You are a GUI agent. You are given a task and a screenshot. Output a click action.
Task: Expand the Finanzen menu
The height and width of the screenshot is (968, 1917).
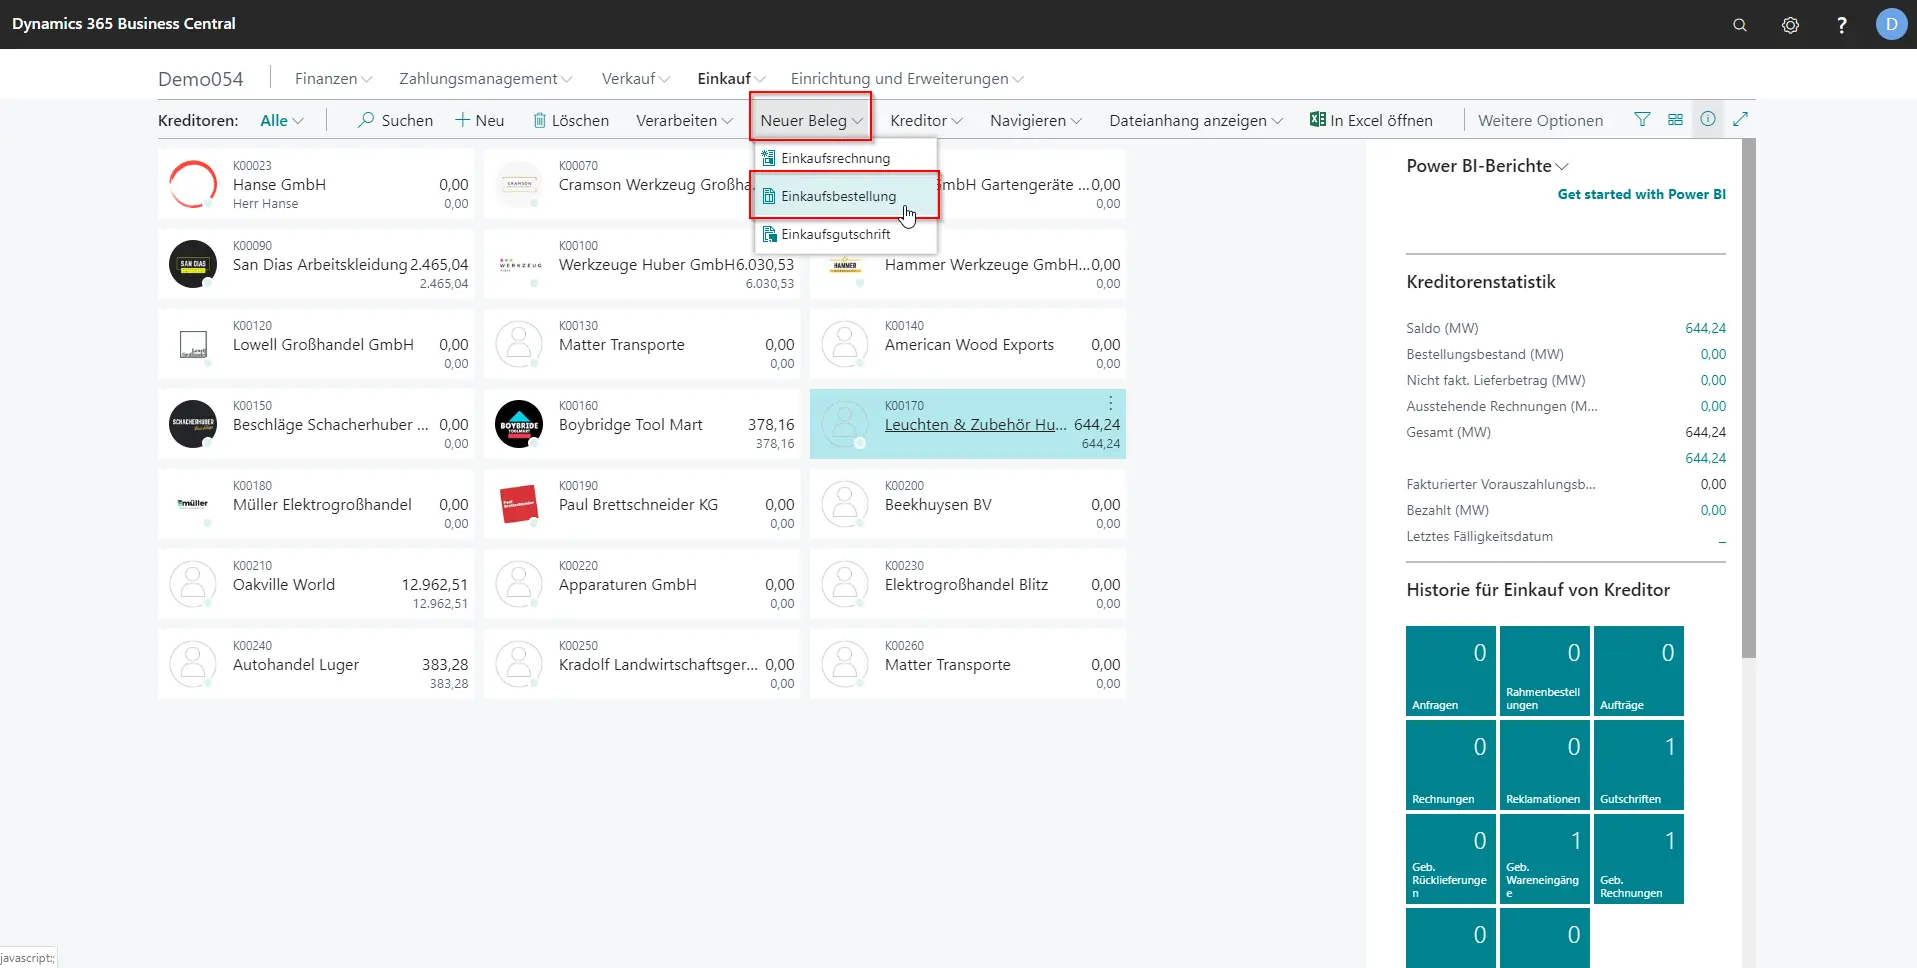click(333, 79)
